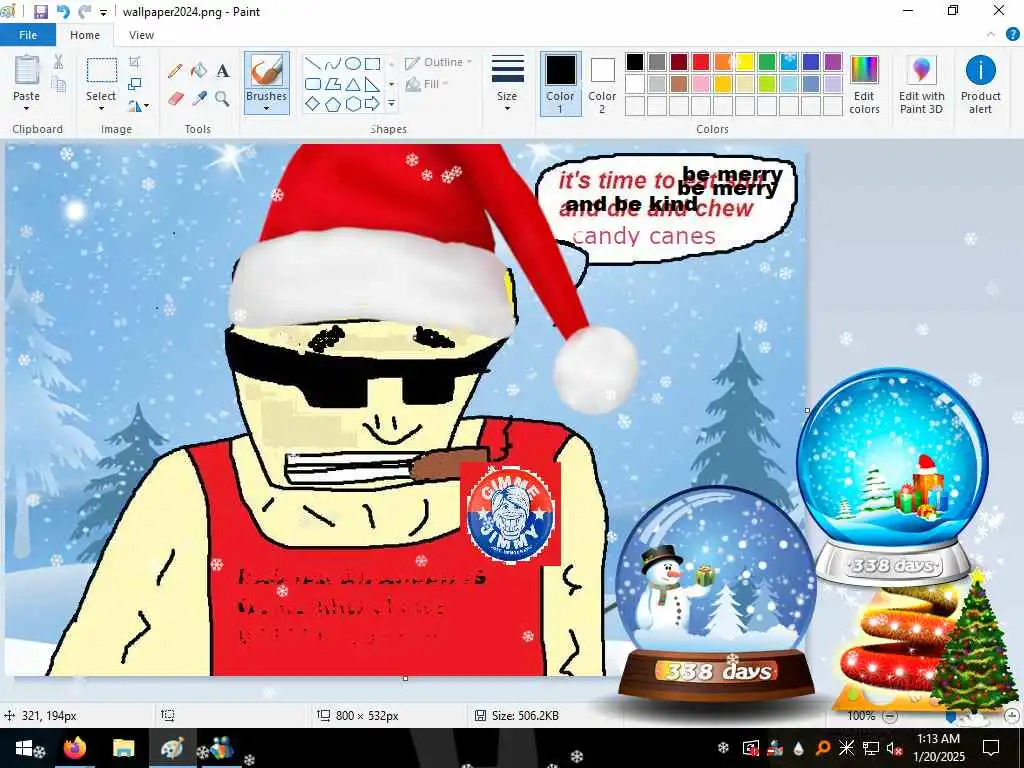Image resolution: width=1024 pixels, height=768 pixels.
Task: Click the 100% zoom level text
Action: (x=861, y=716)
